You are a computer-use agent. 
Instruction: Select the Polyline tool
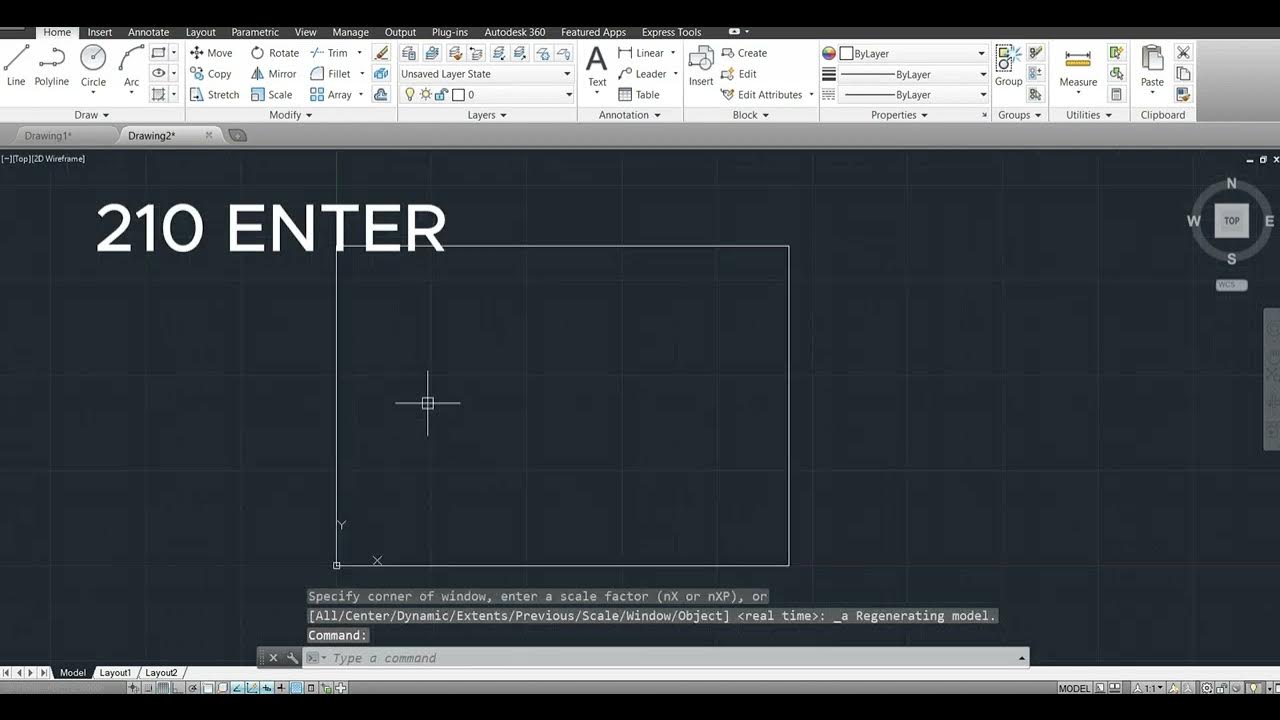point(52,65)
